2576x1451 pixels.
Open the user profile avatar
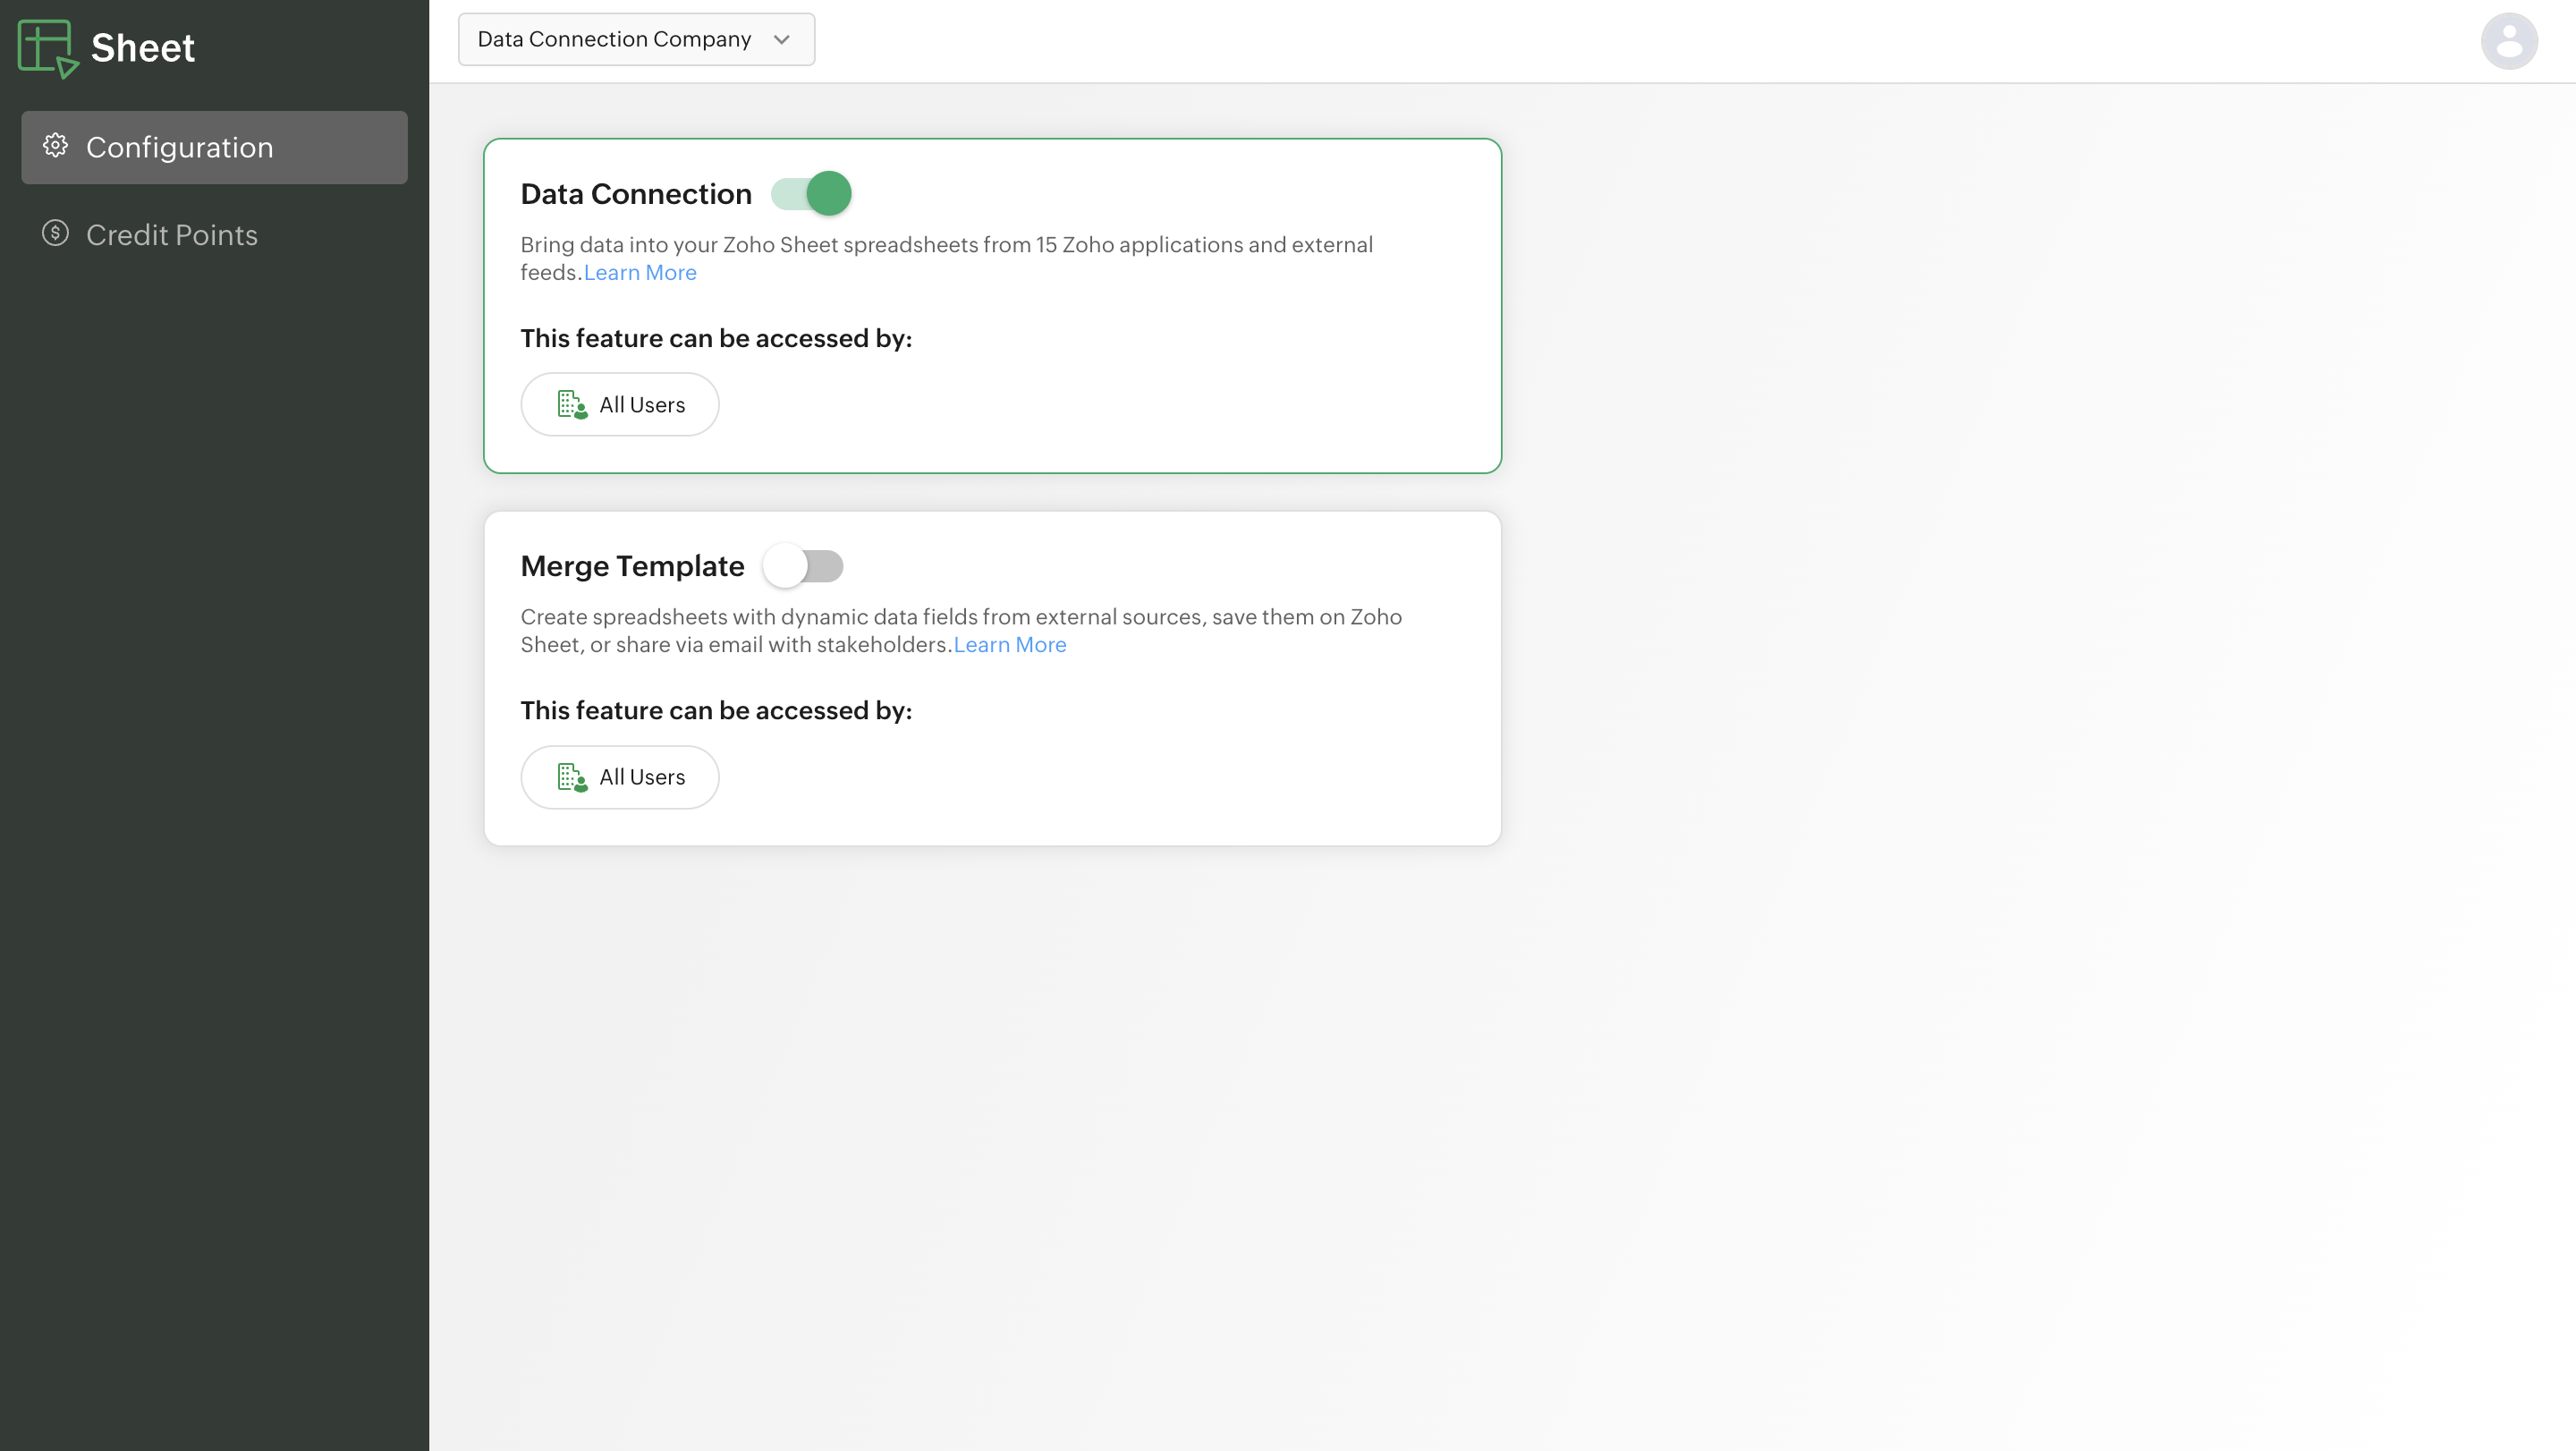click(x=2508, y=41)
